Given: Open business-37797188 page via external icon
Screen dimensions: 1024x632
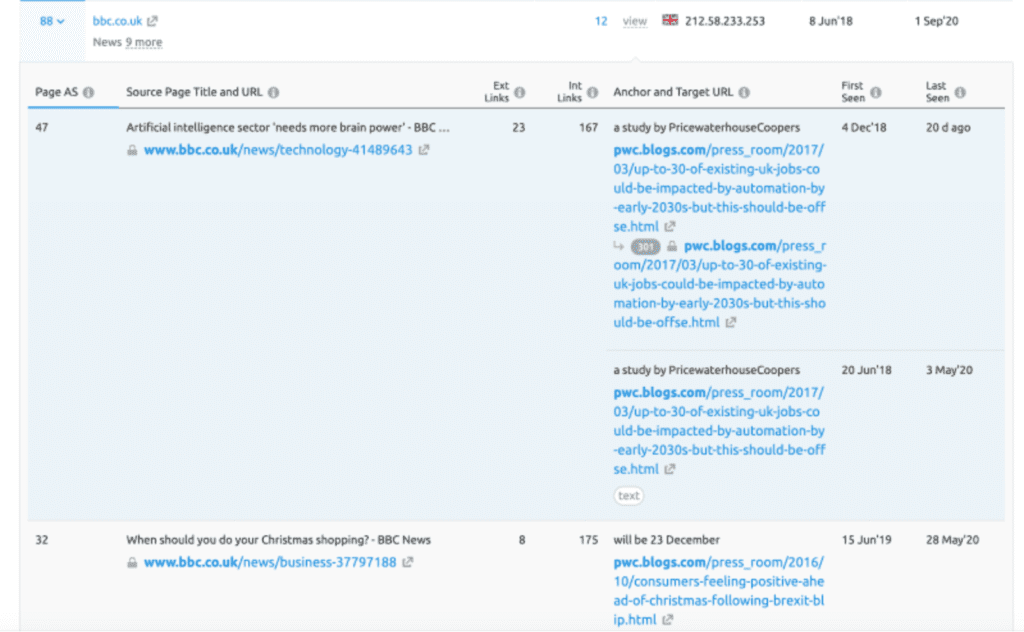Looking at the screenshot, I should (408, 562).
